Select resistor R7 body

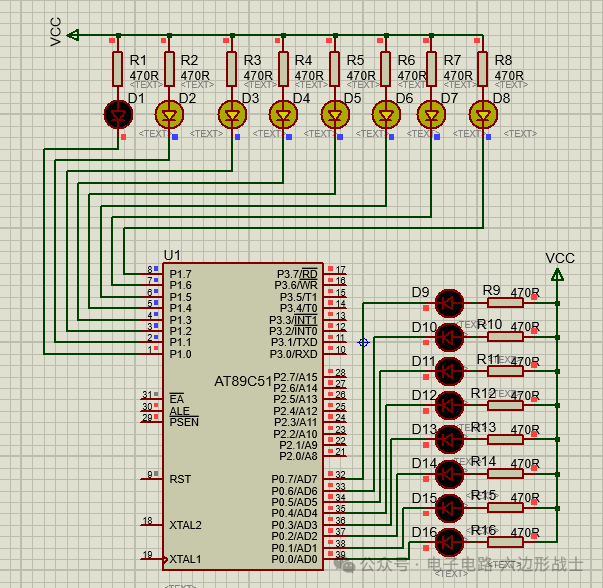click(x=431, y=69)
